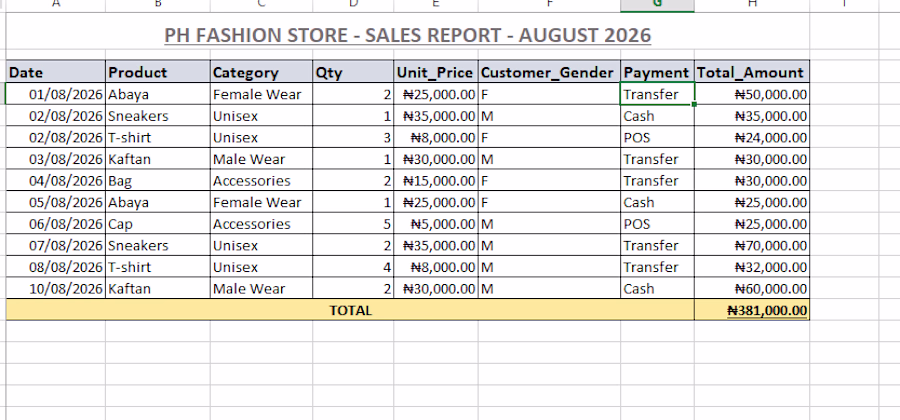Select the date 10/08/2026 cell
The height and width of the screenshot is (420, 900).
[56, 289]
